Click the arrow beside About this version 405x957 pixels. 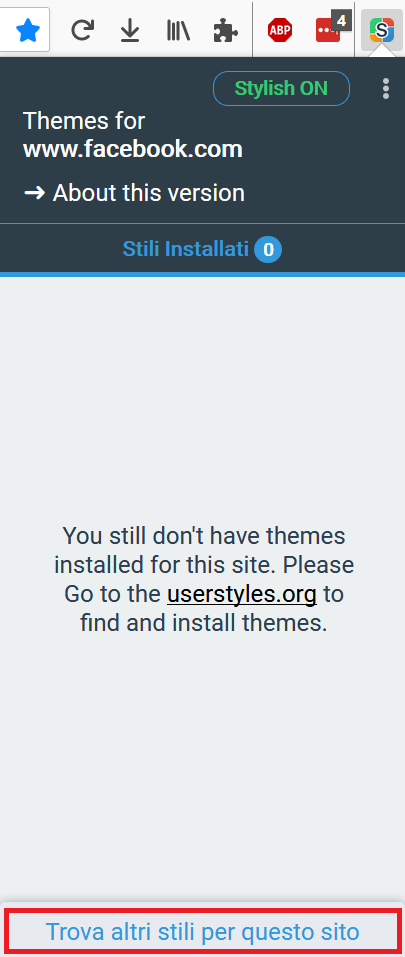click(34, 193)
